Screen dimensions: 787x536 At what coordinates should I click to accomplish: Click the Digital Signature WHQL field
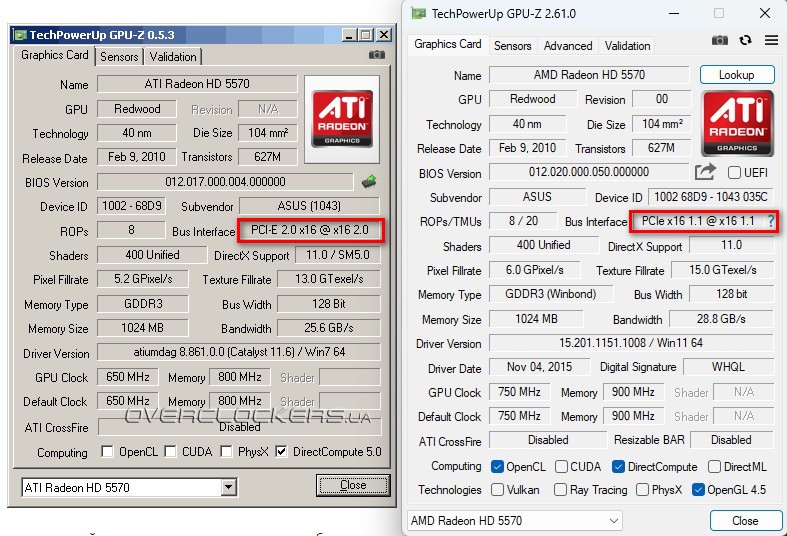[x=728, y=367]
